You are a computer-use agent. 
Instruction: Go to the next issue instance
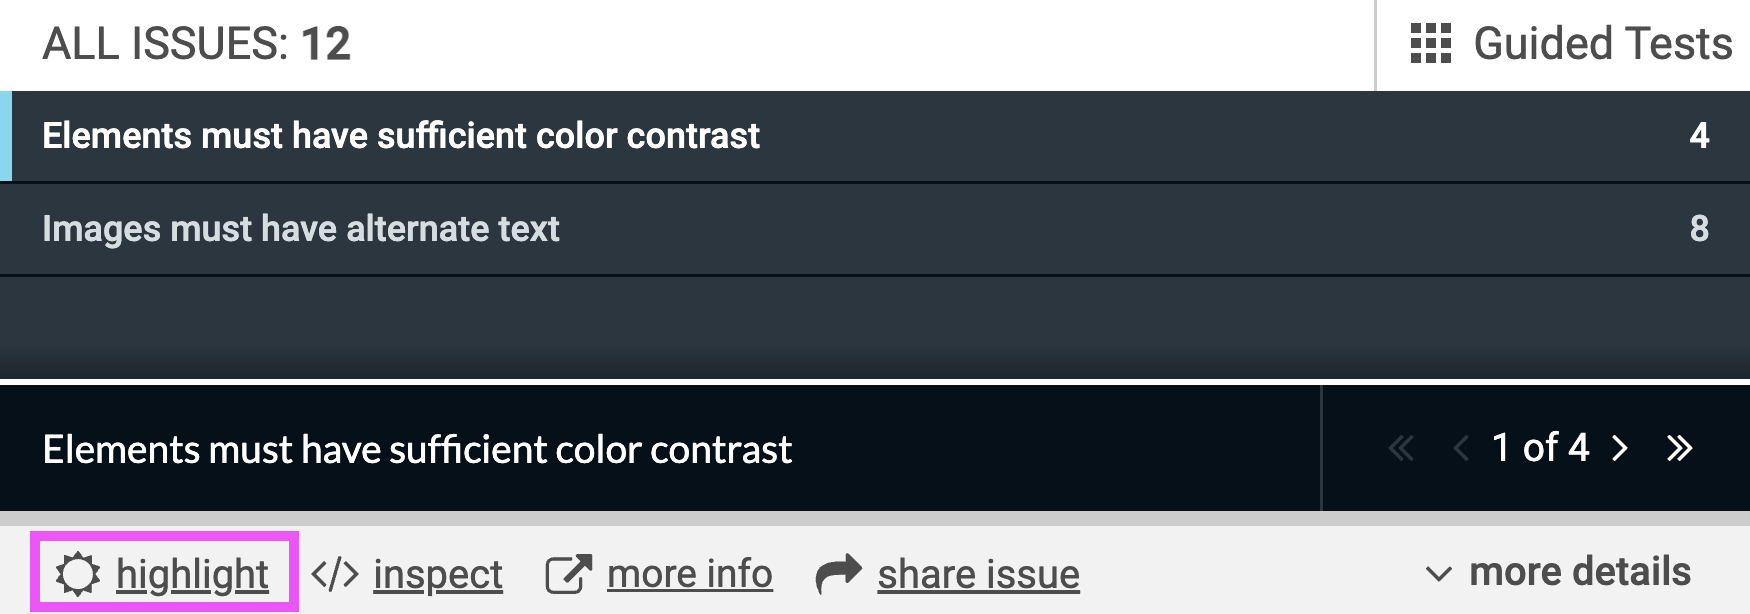pos(1620,448)
